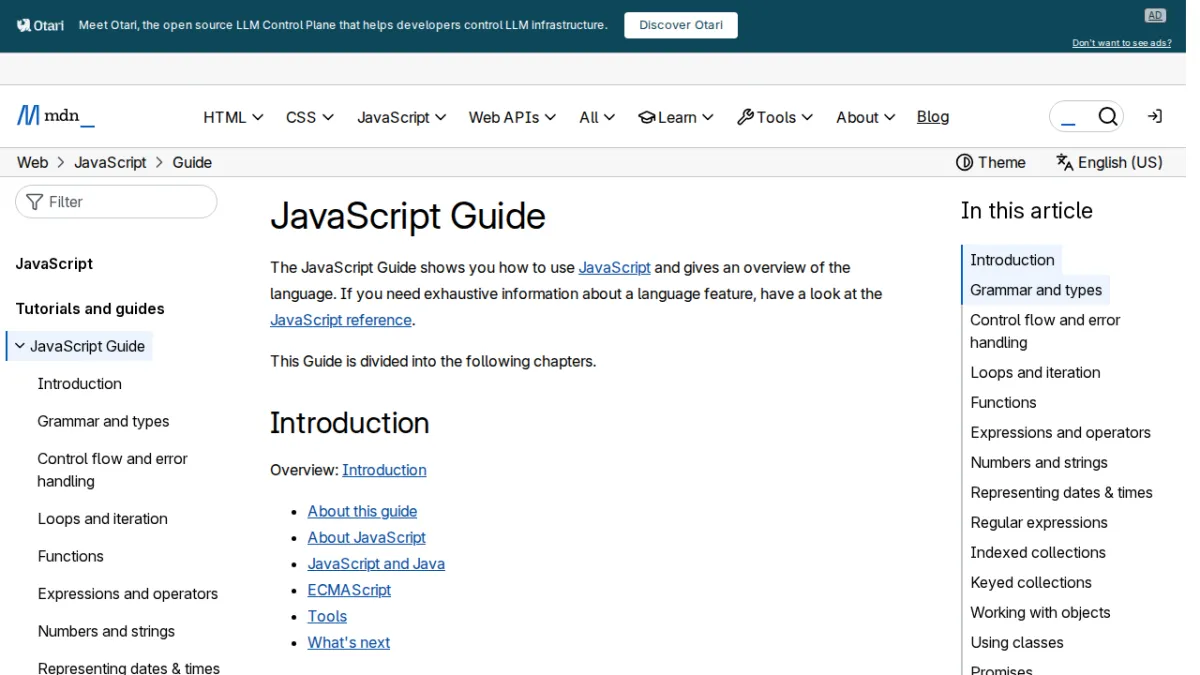This screenshot has height=675, width=1200.
Task: Open the ECMAScript link
Action: click(349, 590)
